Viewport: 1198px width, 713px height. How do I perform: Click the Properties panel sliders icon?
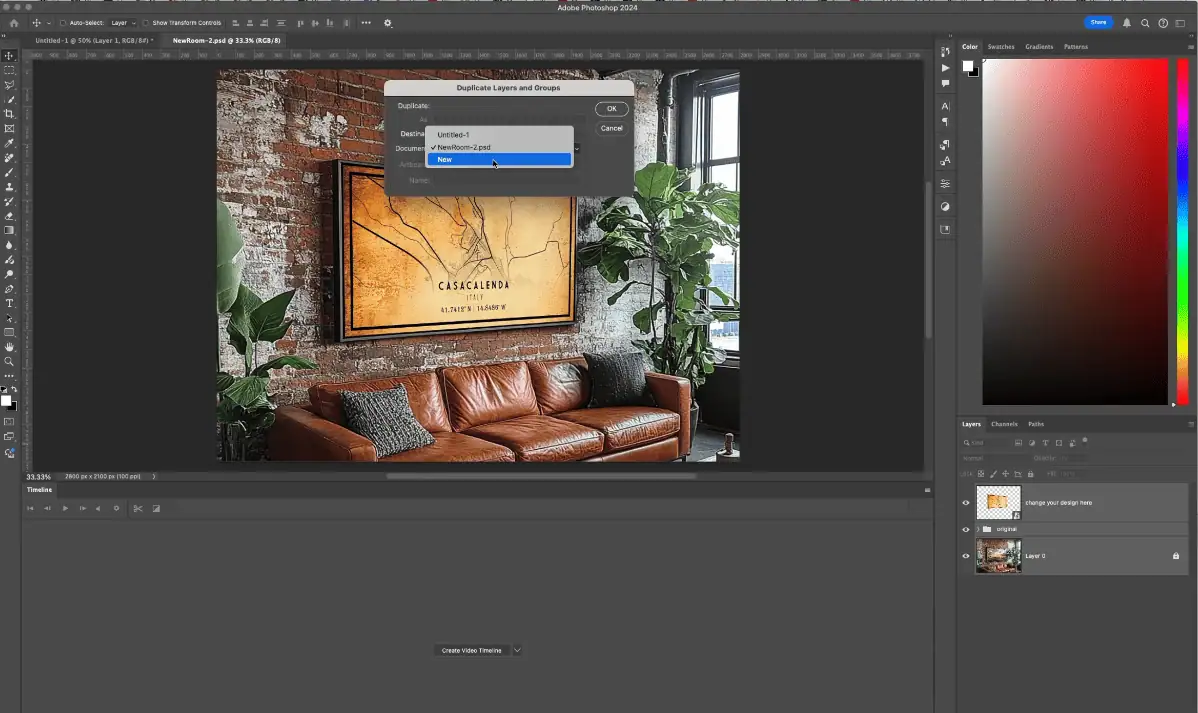pyautogui.click(x=945, y=184)
